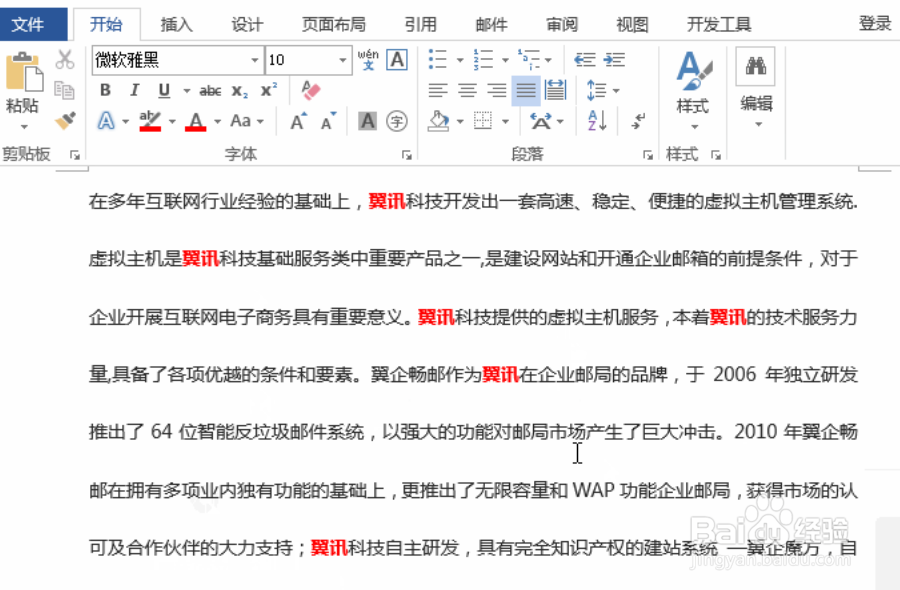
Task: Apply text effects glowing A
Action: tap(106, 121)
